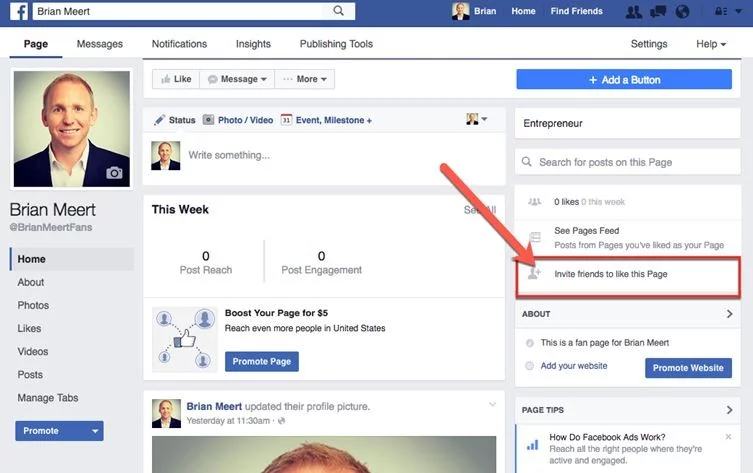Click the invite friends person icon

(x=534, y=273)
